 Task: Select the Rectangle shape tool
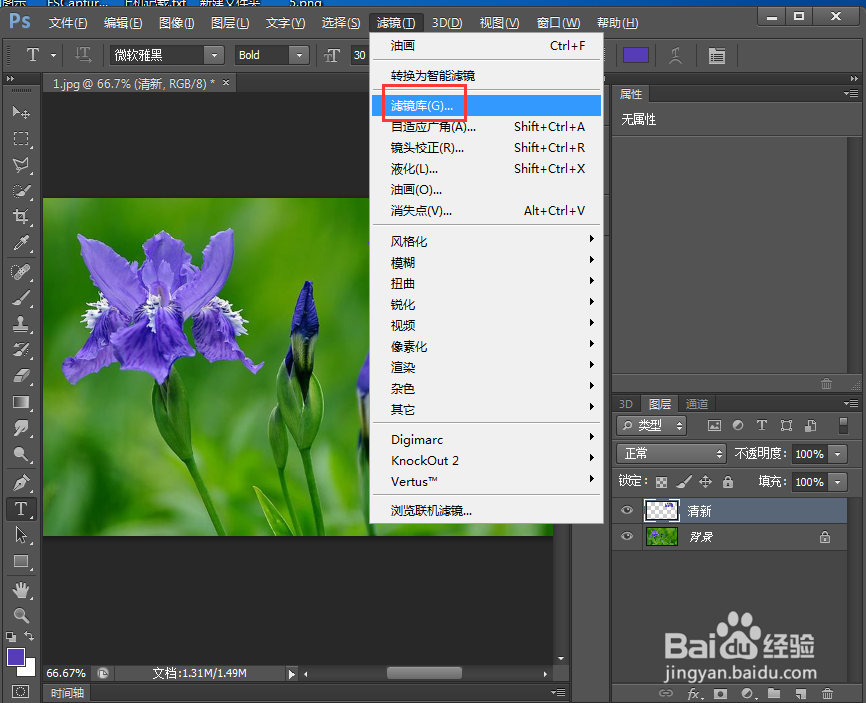coord(21,562)
